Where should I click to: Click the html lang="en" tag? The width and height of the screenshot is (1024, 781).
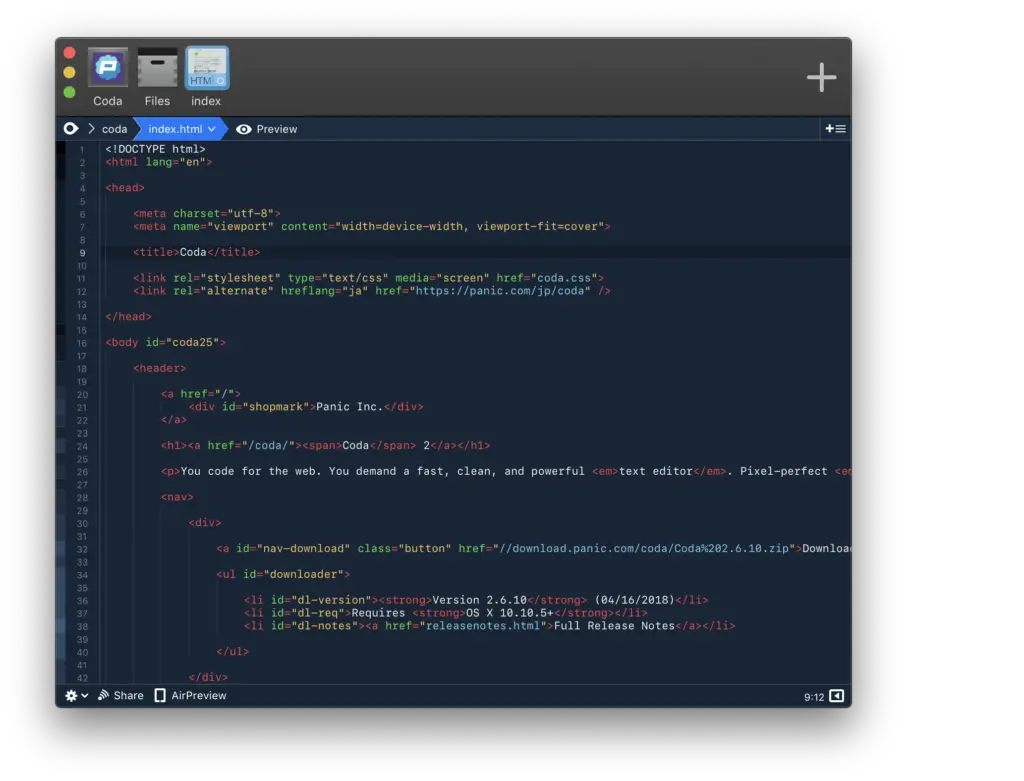(x=159, y=162)
